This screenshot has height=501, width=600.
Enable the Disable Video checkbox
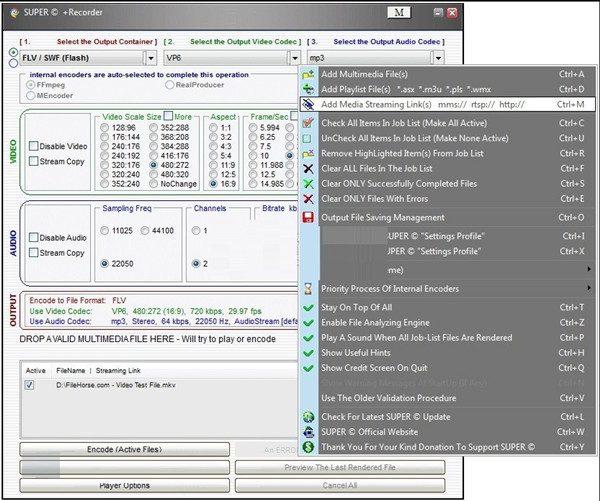(x=35, y=146)
